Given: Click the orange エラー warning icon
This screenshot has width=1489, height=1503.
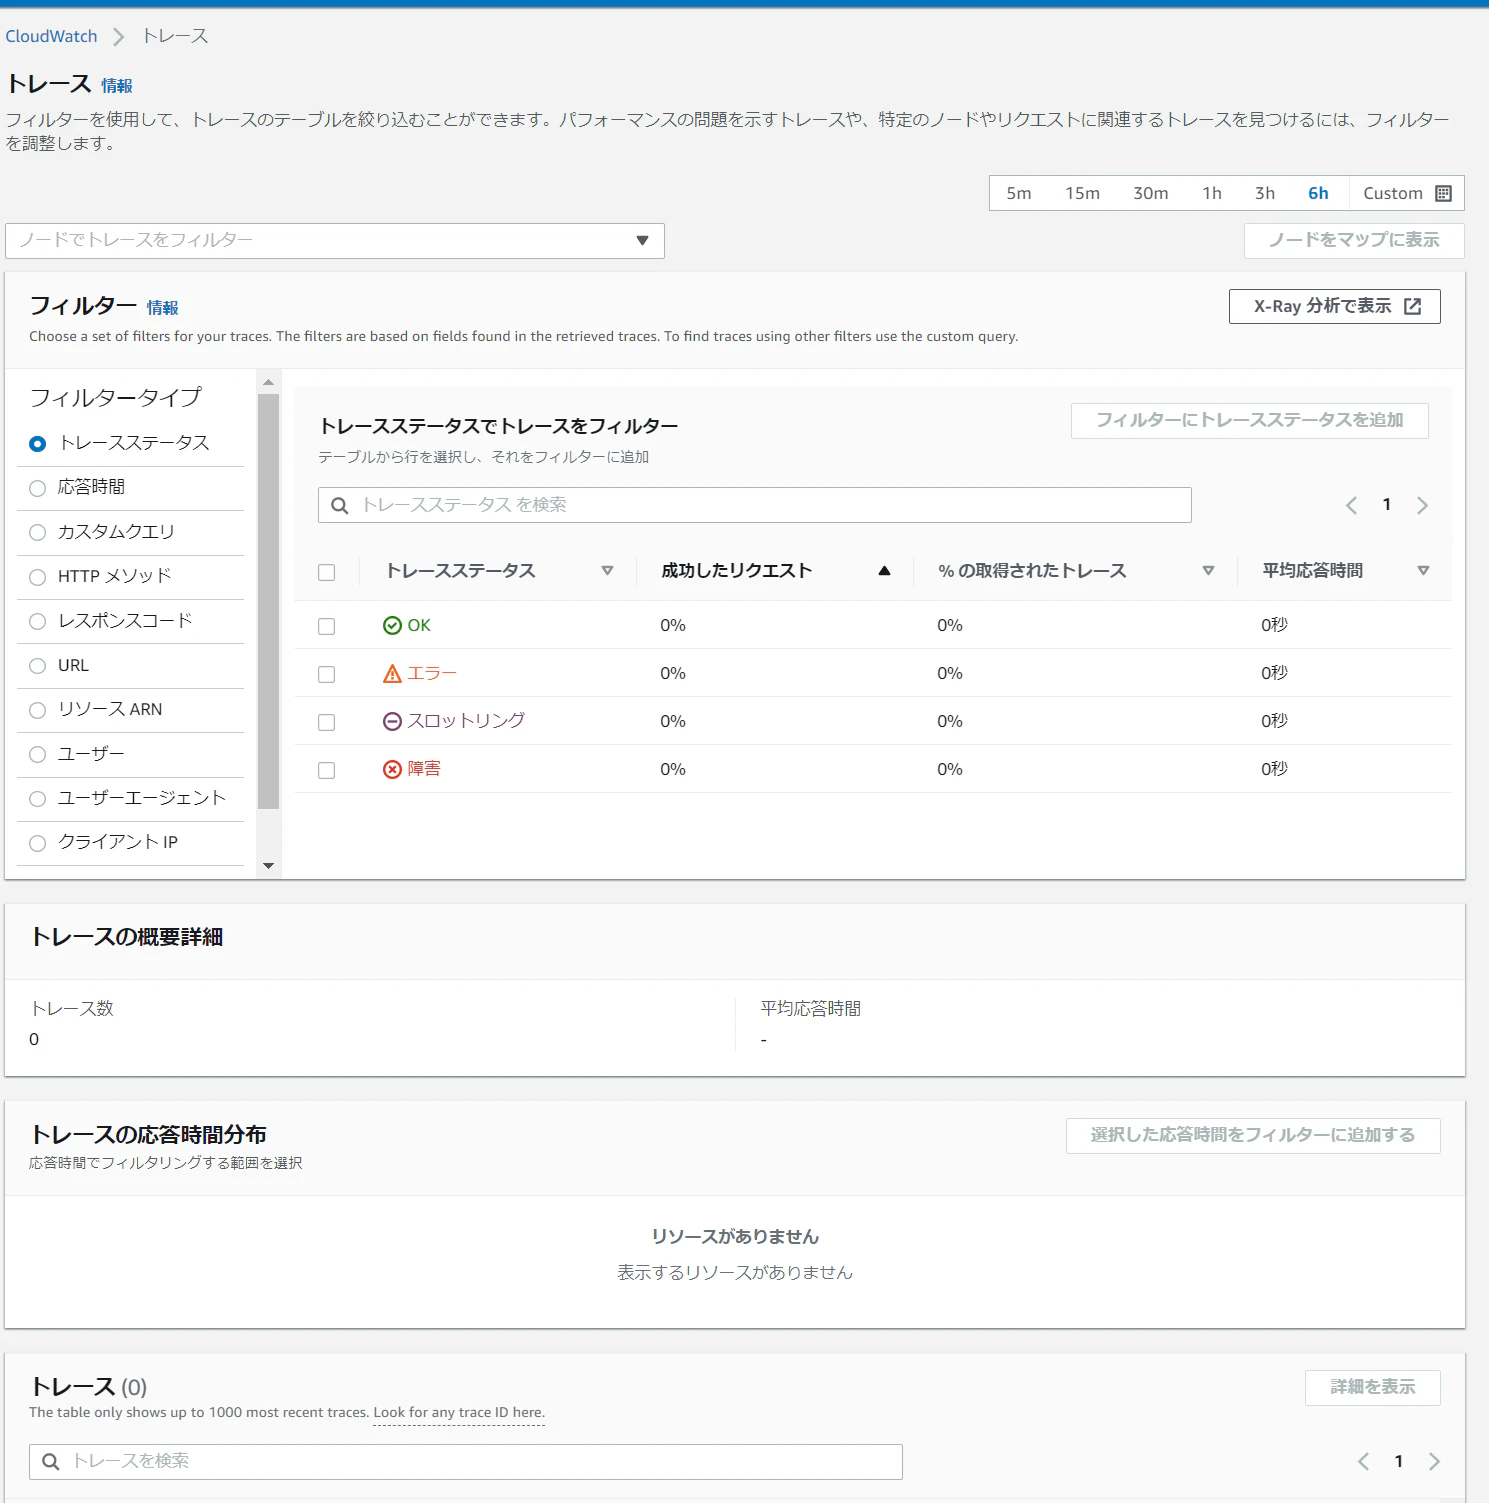Looking at the screenshot, I should tap(392, 673).
